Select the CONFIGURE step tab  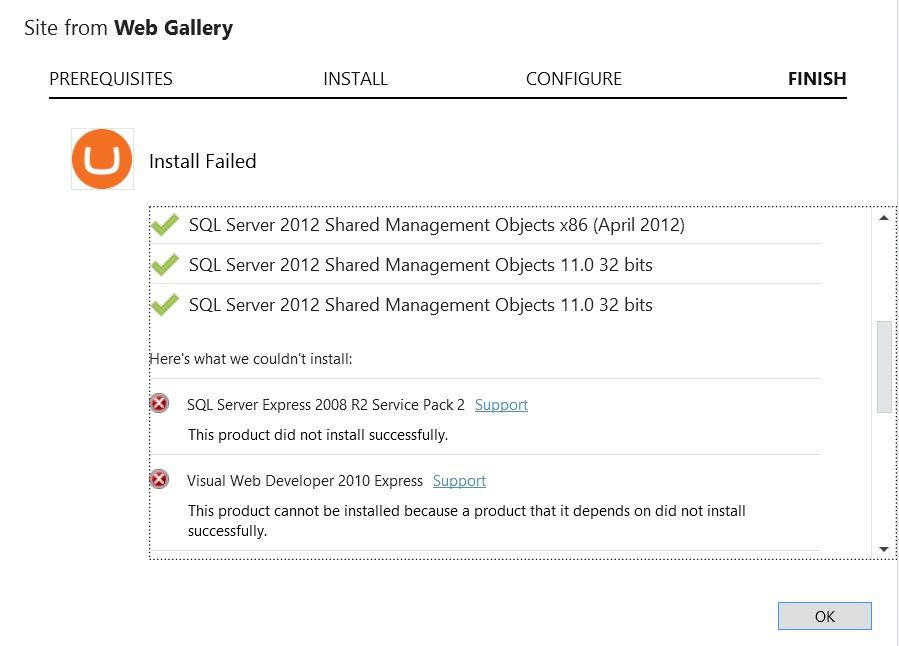click(574, 79)
